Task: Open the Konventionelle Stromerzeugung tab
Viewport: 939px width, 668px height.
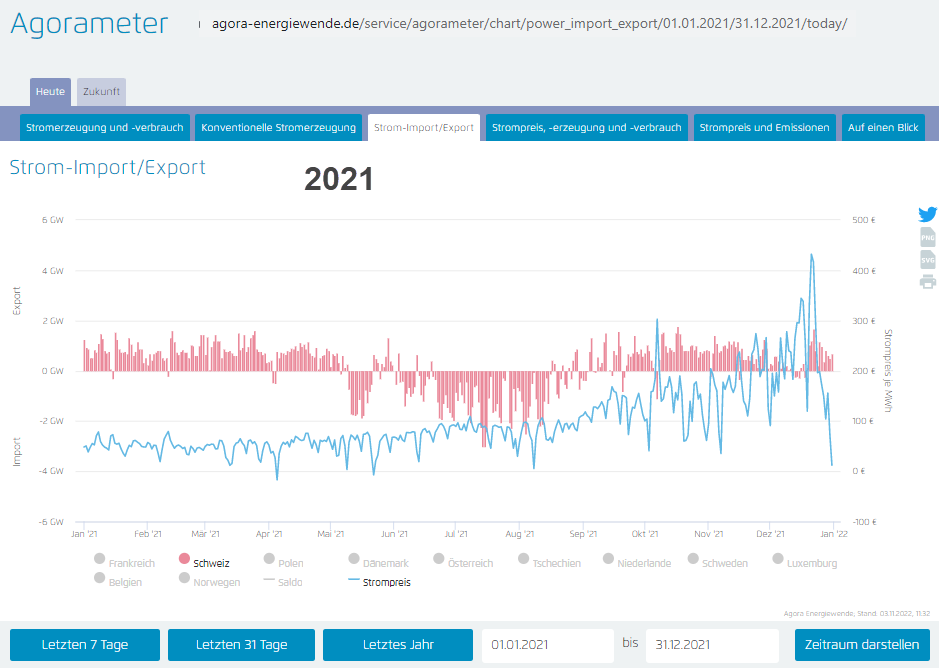Action: [x=278, y=128]
